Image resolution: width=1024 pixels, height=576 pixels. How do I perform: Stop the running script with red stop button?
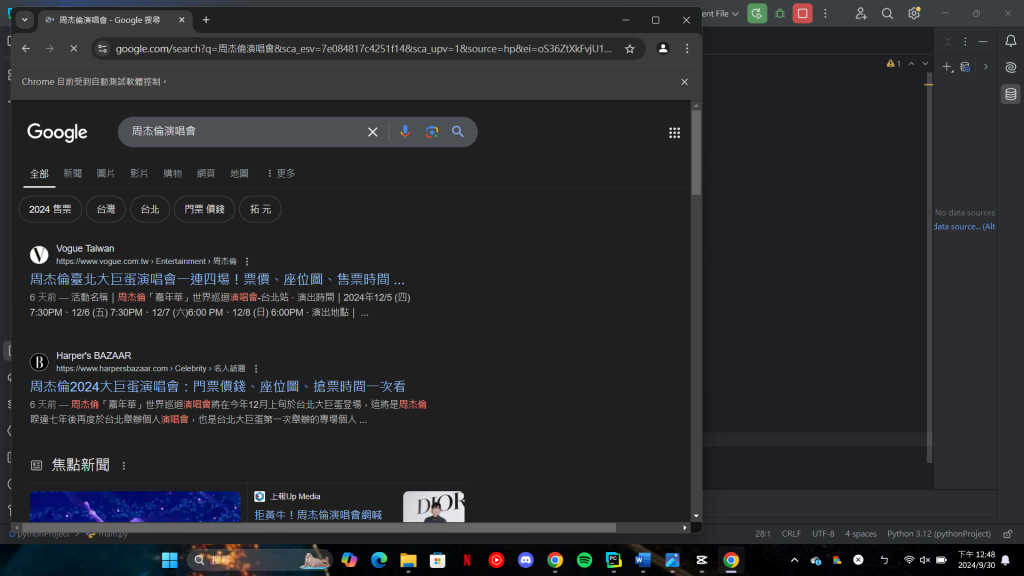tap(803, 13)
